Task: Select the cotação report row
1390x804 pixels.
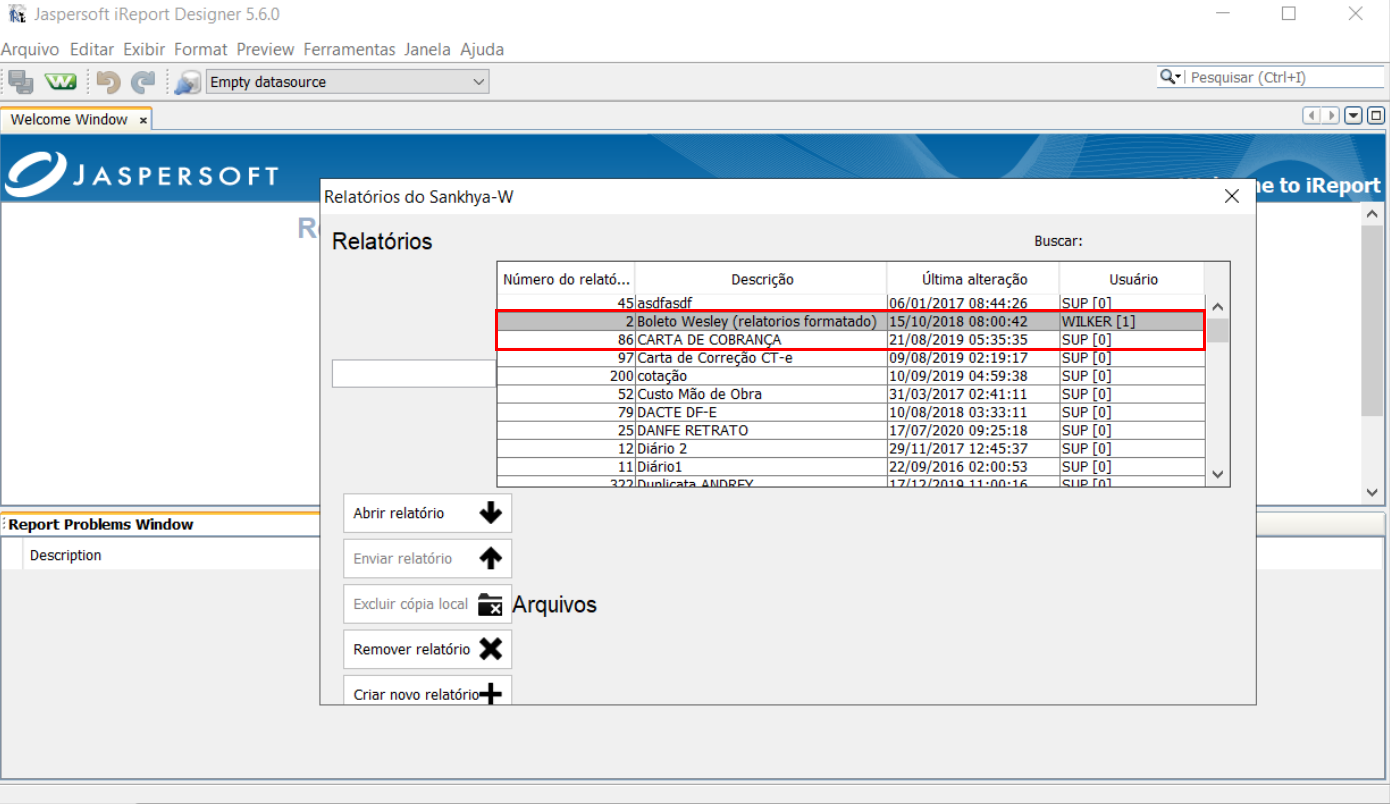Action: click(x=851, y=376)
